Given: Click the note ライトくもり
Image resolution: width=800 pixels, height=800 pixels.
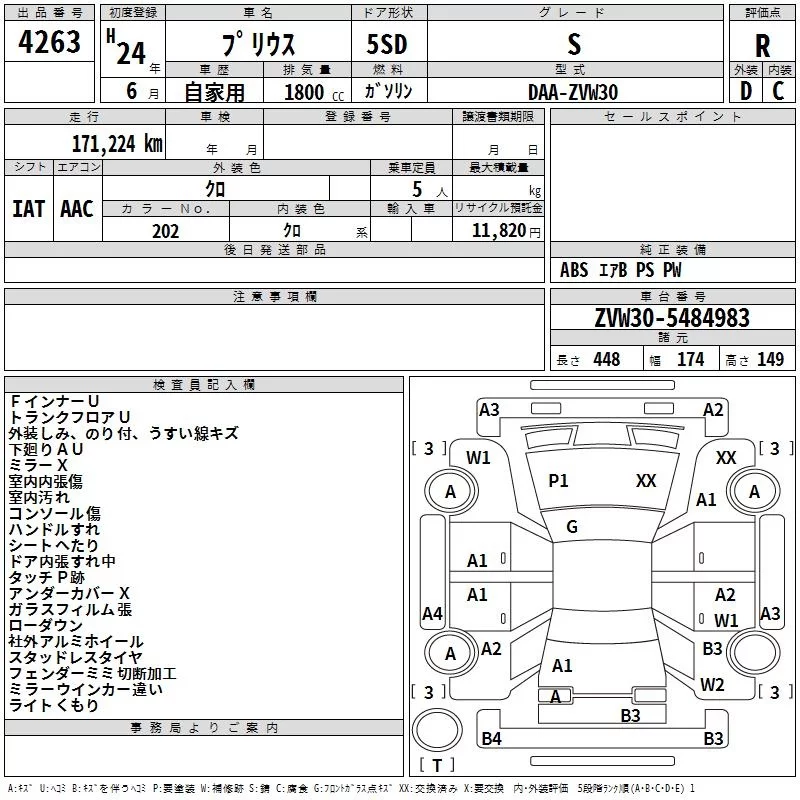Looking at the screenshot, I should coord(54,706).
